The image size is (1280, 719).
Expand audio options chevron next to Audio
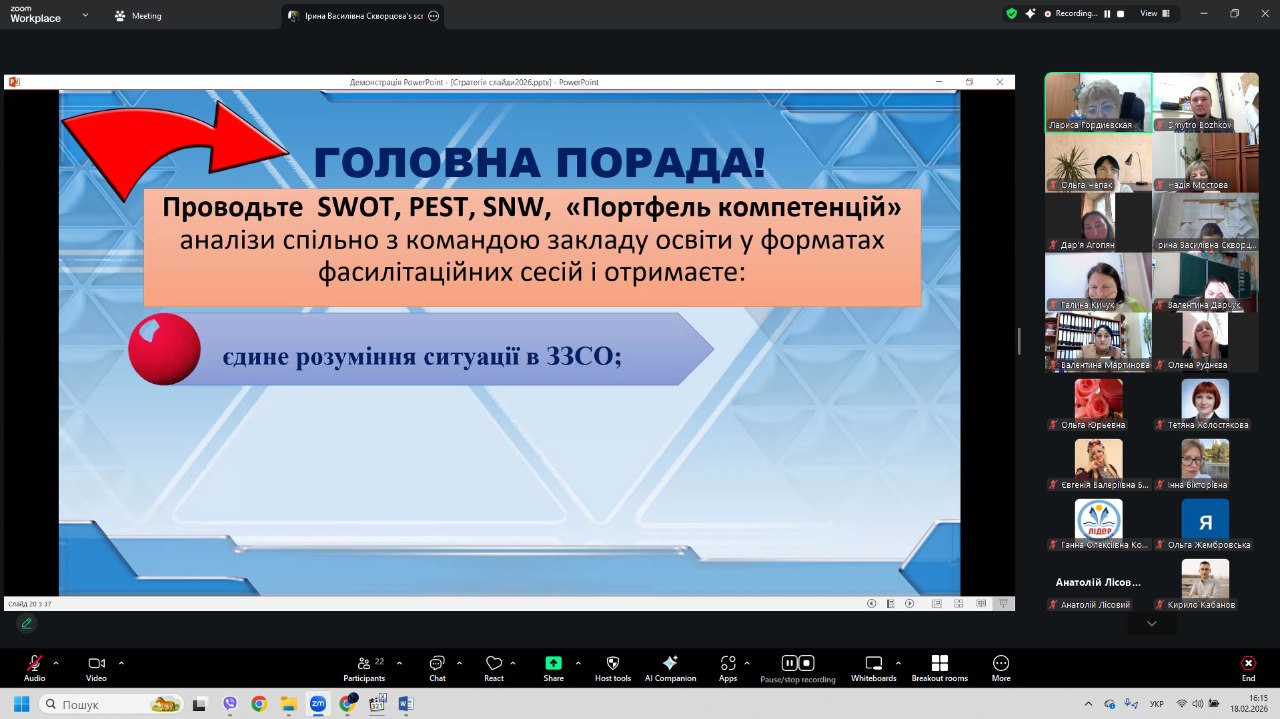56,663
